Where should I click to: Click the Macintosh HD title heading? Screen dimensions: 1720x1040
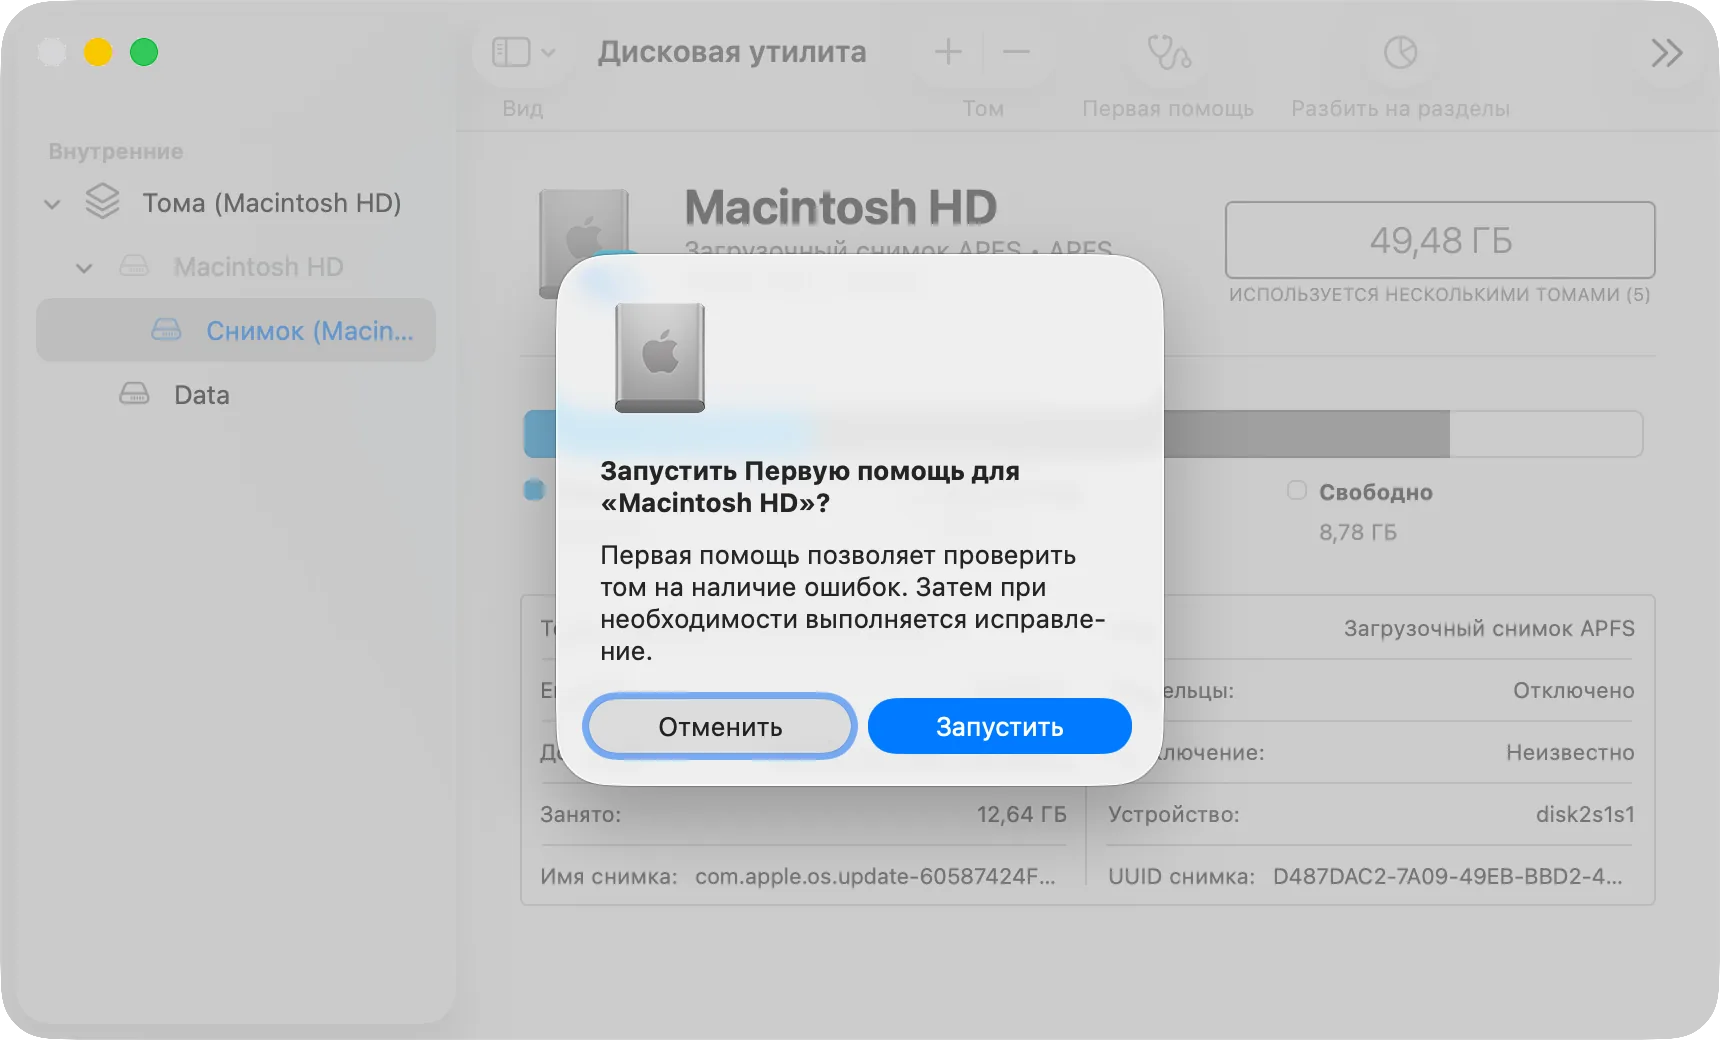(841, 207)
